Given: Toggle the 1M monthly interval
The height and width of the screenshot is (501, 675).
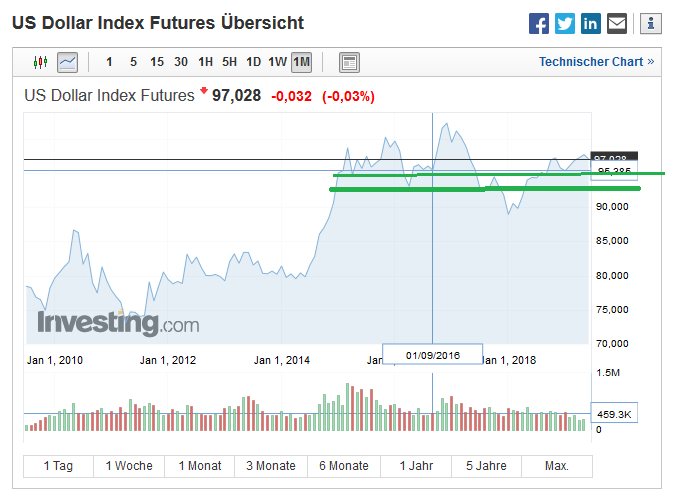Looking at the screenshot, I should (x=301, y=62).
